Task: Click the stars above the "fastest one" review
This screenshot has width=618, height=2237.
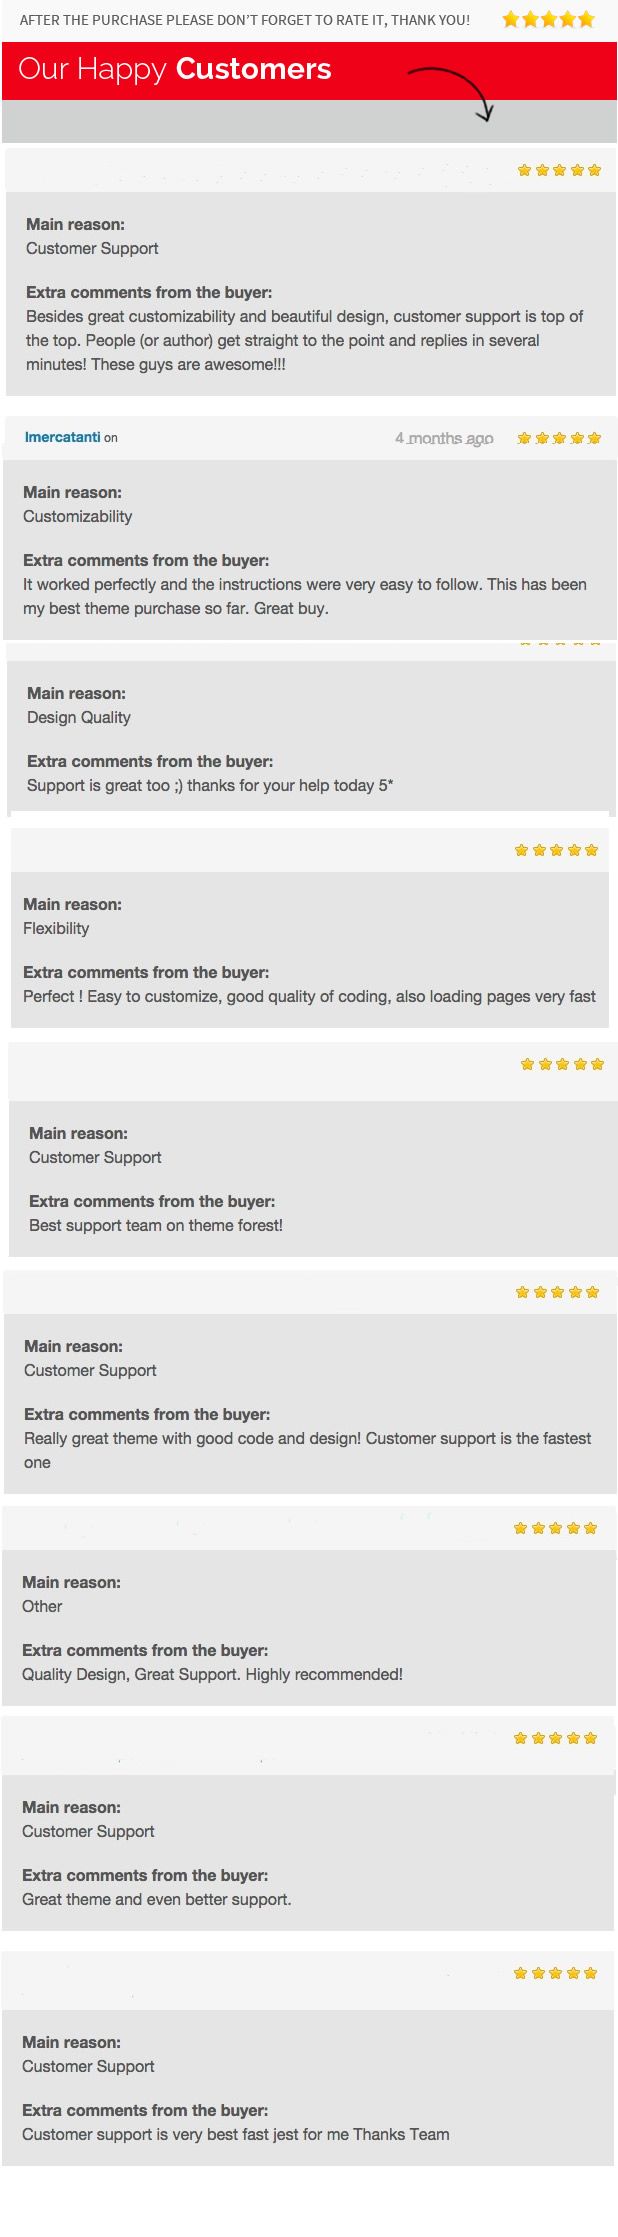Action: click(x=557, y=1292)
